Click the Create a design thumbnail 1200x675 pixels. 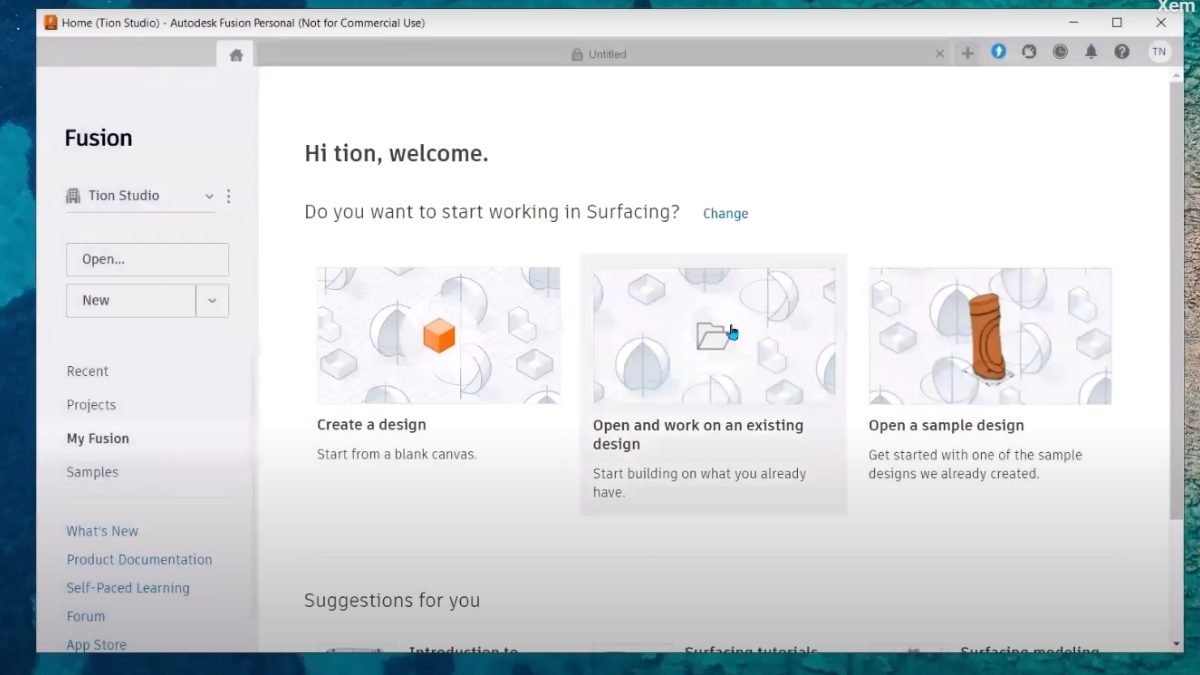pyautogui.click(x=439, y=335)
